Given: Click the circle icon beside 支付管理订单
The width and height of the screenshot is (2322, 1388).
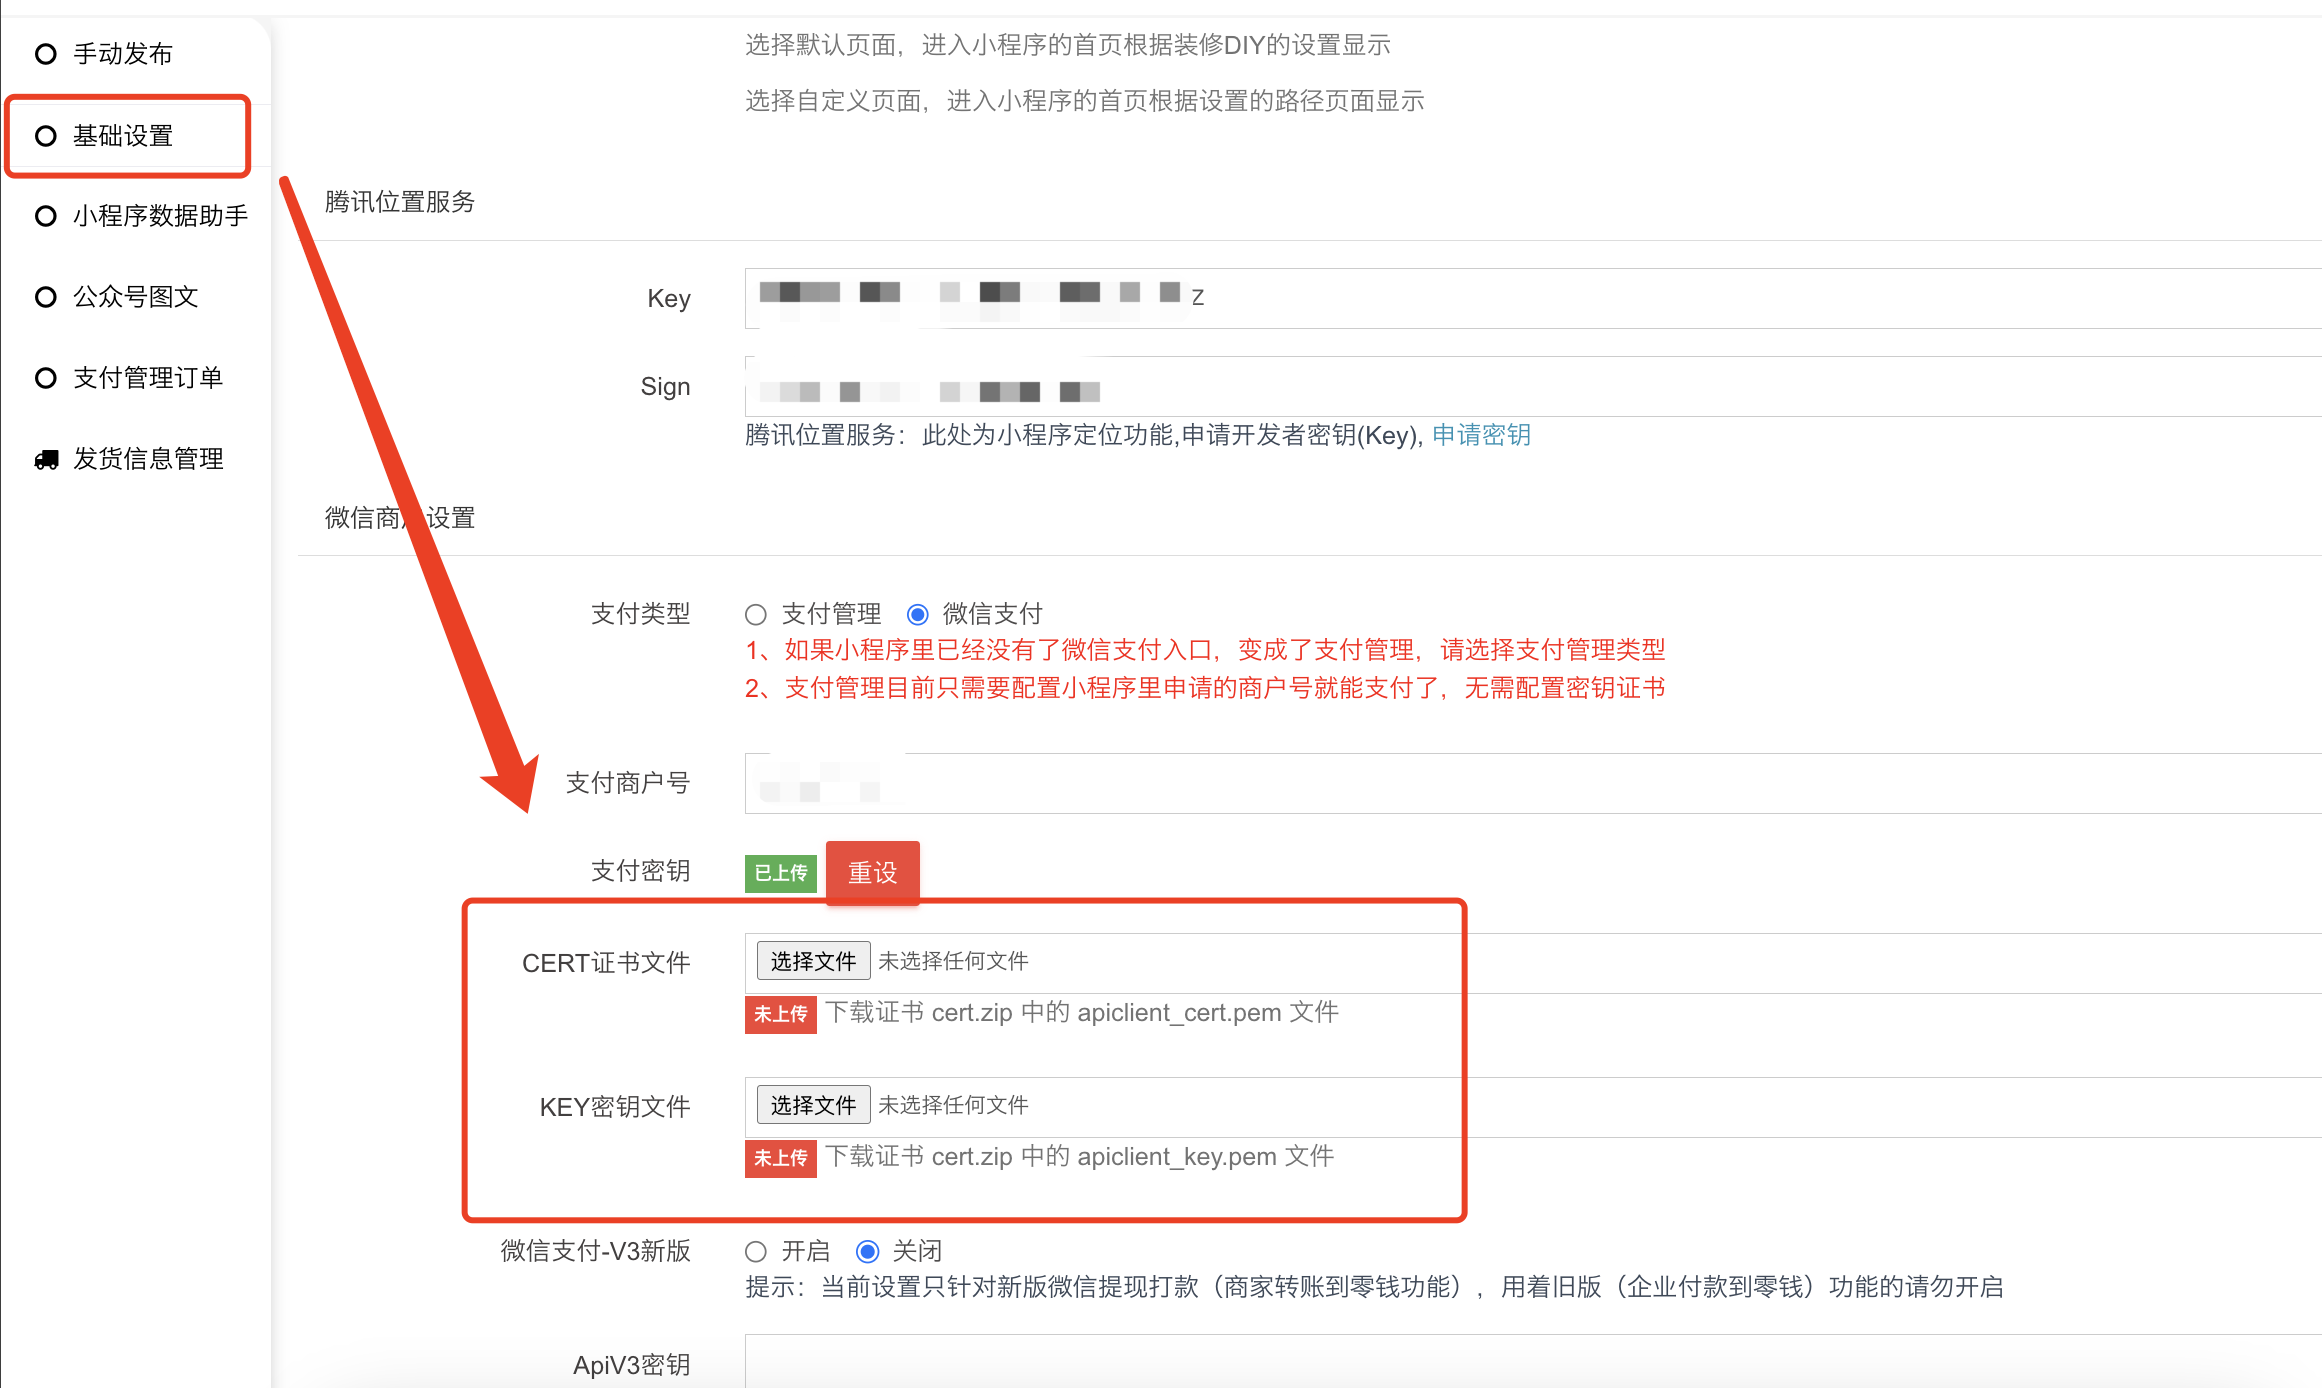Looking at the screenshot, I should (45, 378).
